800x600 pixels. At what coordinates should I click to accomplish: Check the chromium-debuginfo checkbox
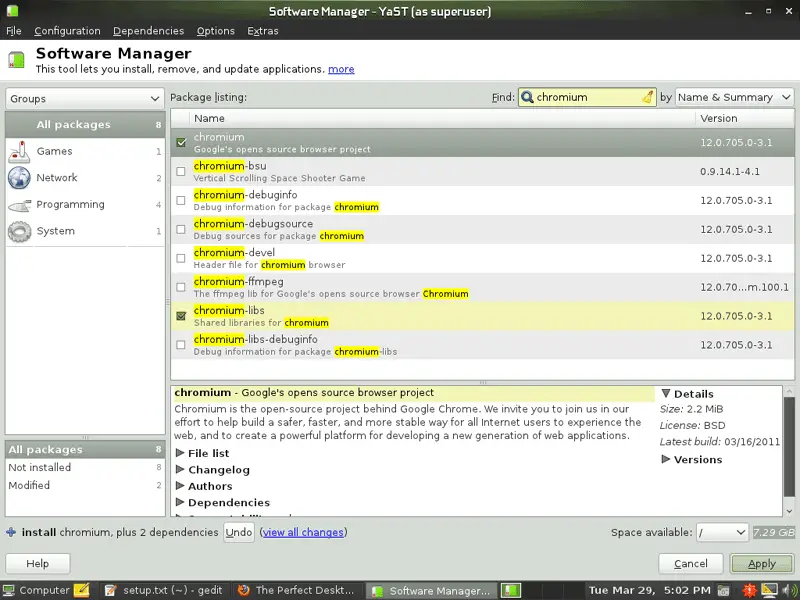click(x=181, y=201)
